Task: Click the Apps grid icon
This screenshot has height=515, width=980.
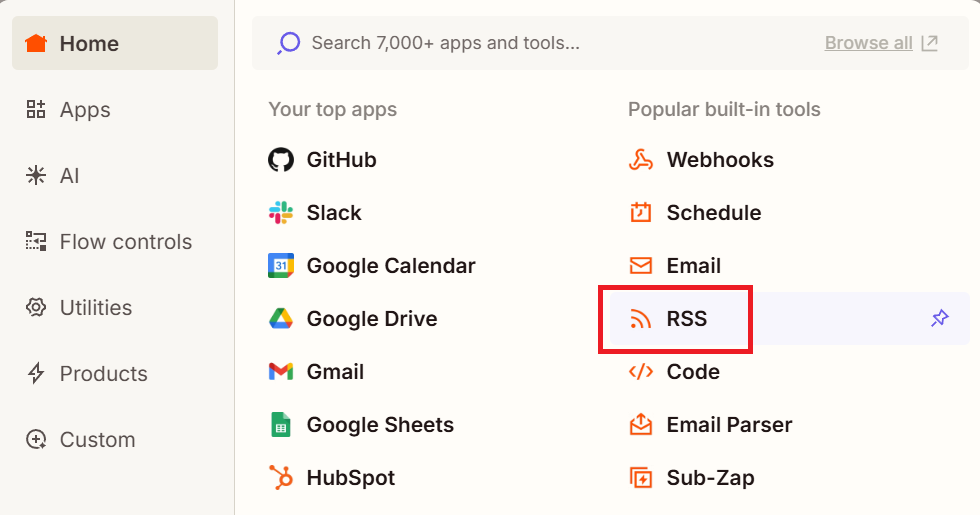Action: [x=36, y=109]
